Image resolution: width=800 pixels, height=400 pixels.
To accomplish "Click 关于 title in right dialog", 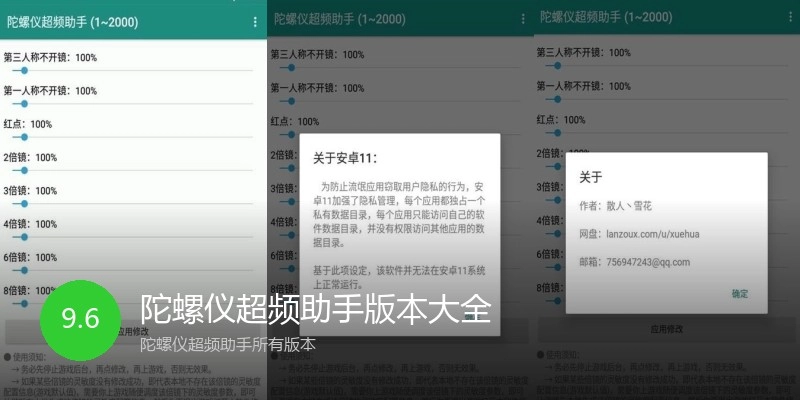I will 591,178.
